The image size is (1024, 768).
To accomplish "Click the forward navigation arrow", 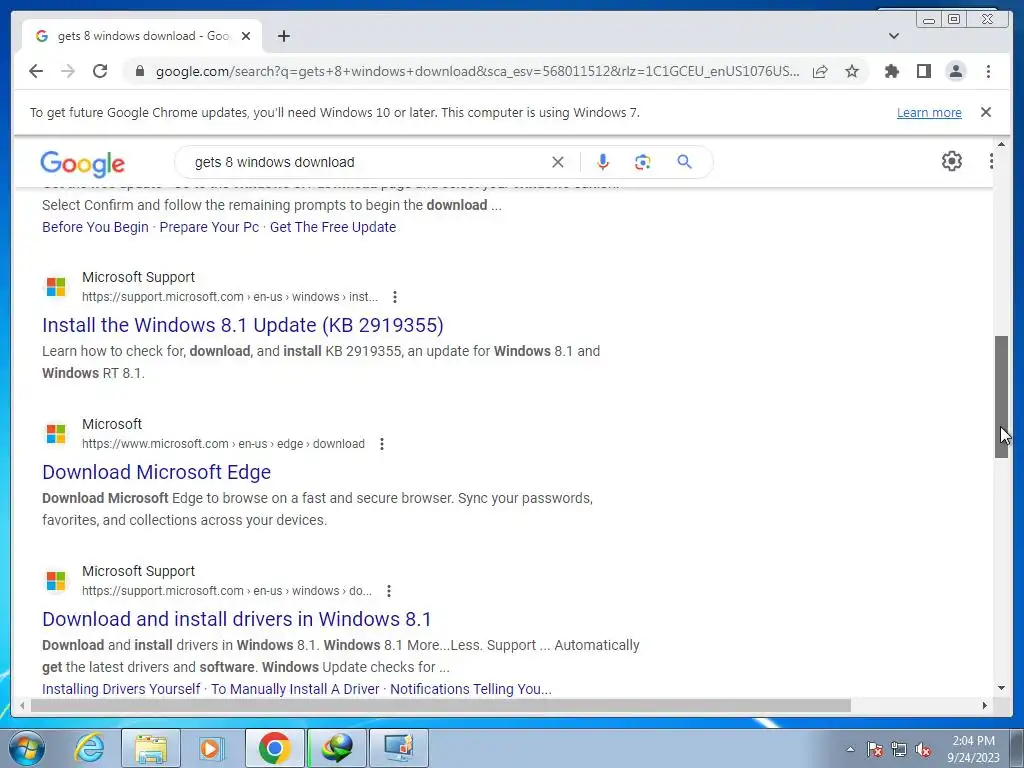I will click(68, 71).
